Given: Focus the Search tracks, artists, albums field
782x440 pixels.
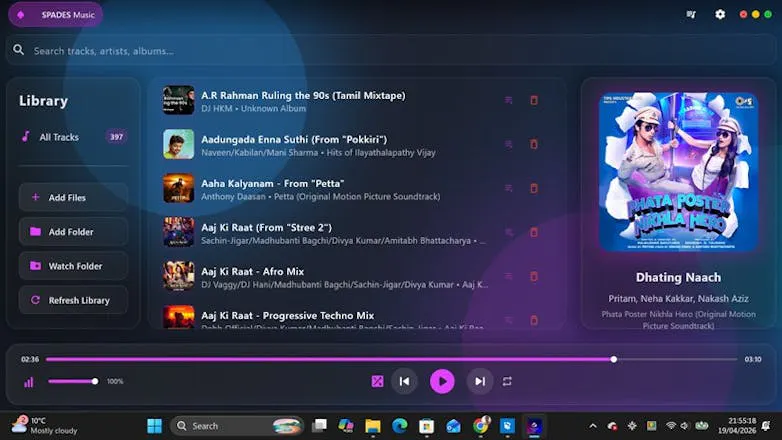Looking at the screenshot, I should 391,50.
